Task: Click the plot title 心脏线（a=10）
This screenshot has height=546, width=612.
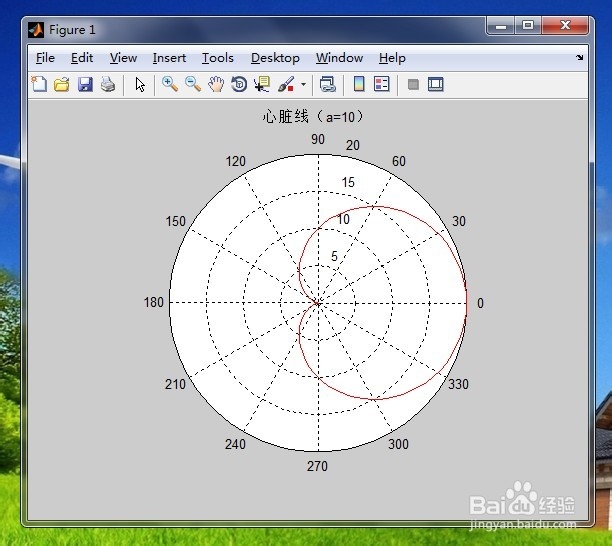Action: 313,117
